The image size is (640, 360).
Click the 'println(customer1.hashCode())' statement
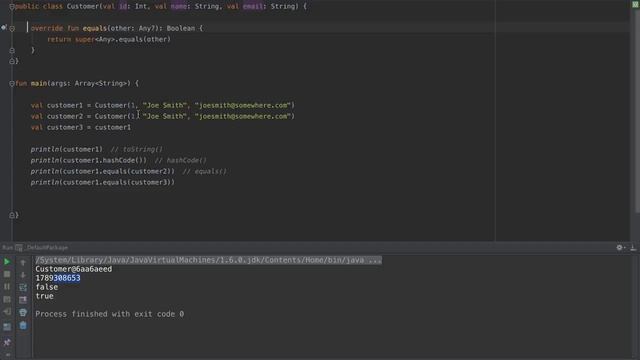89,160
